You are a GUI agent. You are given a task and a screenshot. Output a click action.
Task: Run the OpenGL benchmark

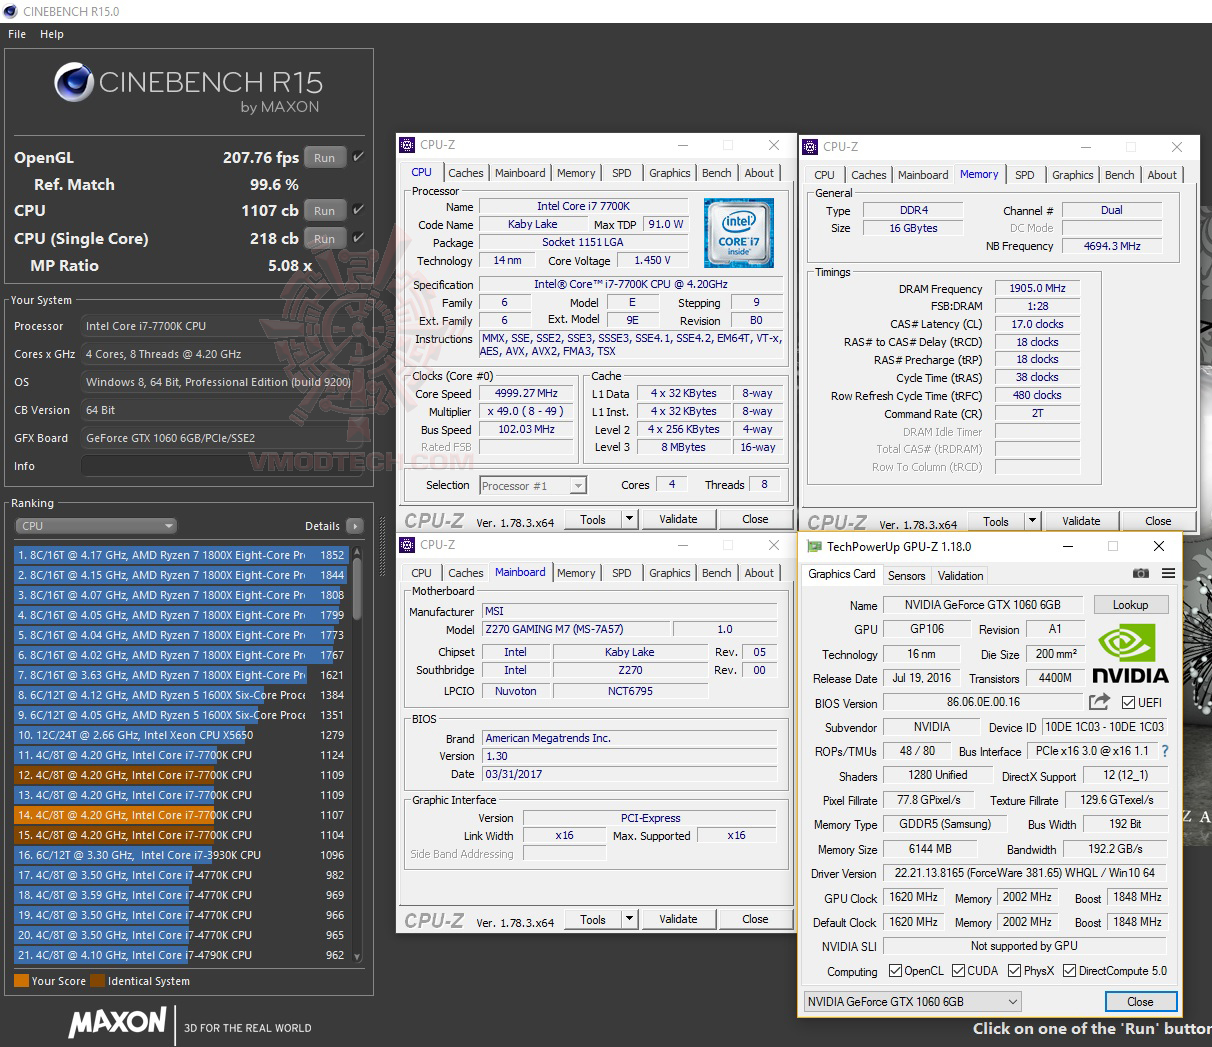324,158
